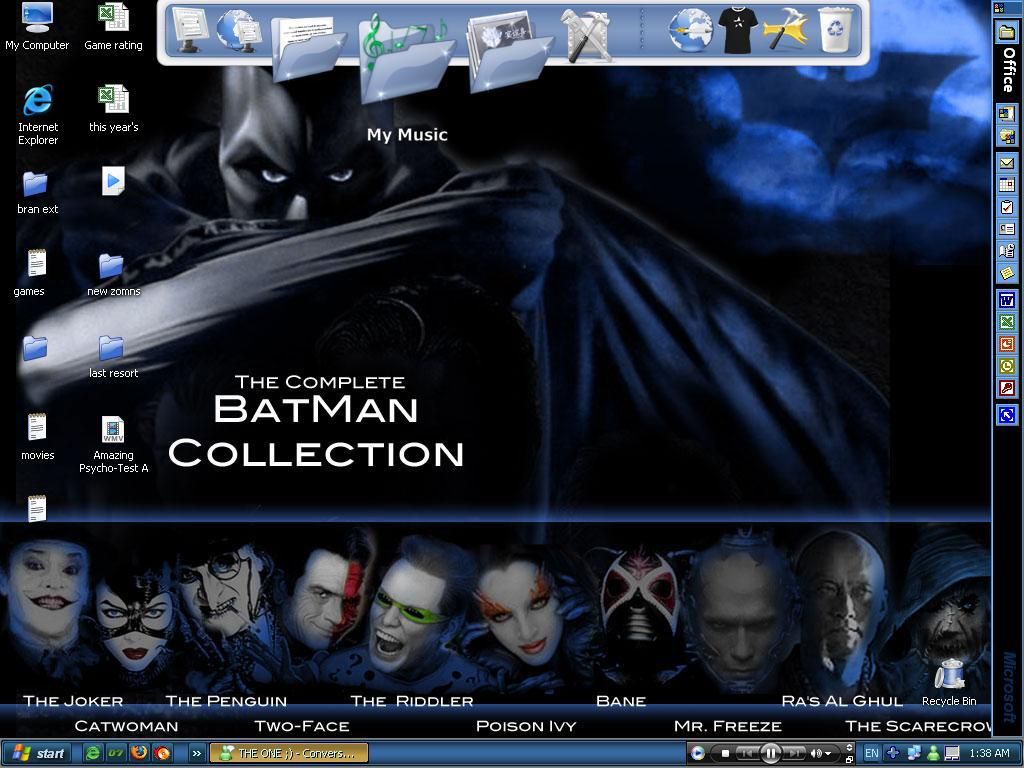Click the New Contact card sidebar icon

(x=1007, y=229)
